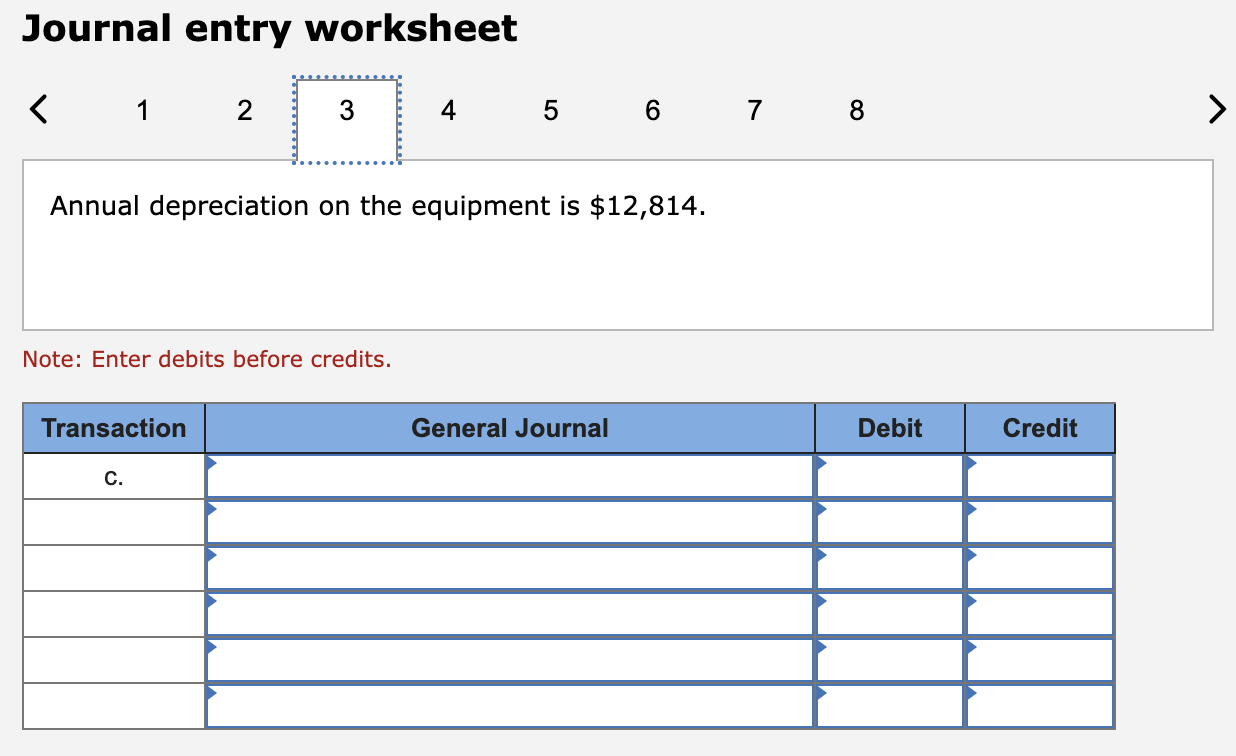The height and width of the screenshot is (756, 1236).
Task: Open journal entry tab 1
Action: click(x=143, y=110)
